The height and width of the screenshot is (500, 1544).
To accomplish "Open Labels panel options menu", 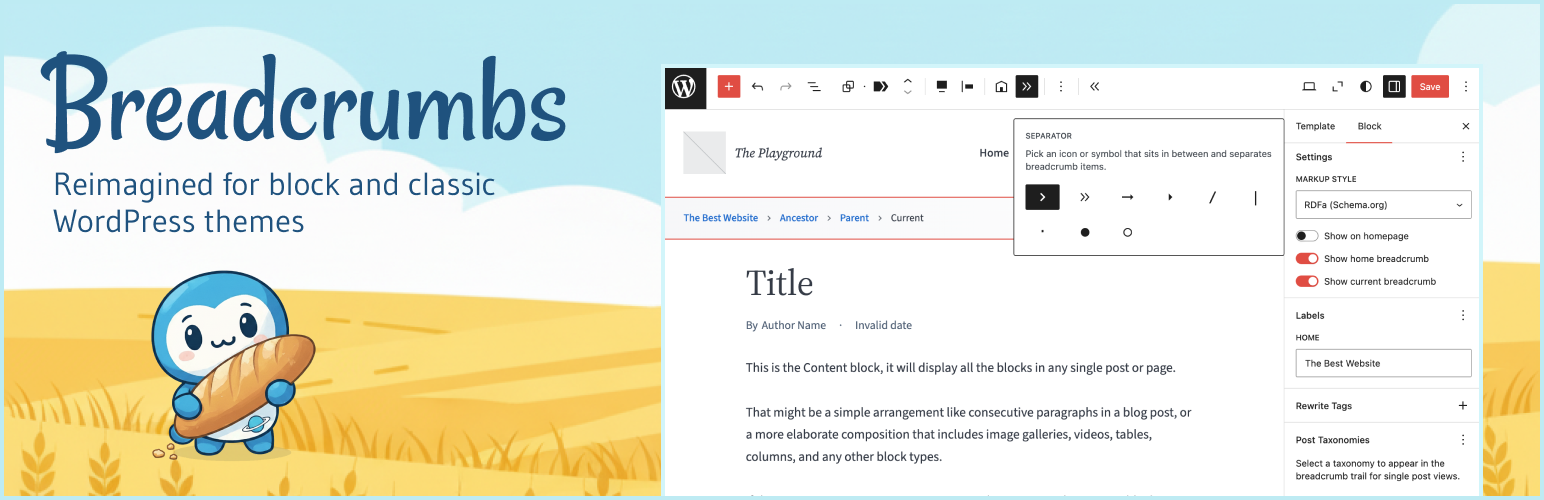I will pyautogui.click(x=1463, y=315).
